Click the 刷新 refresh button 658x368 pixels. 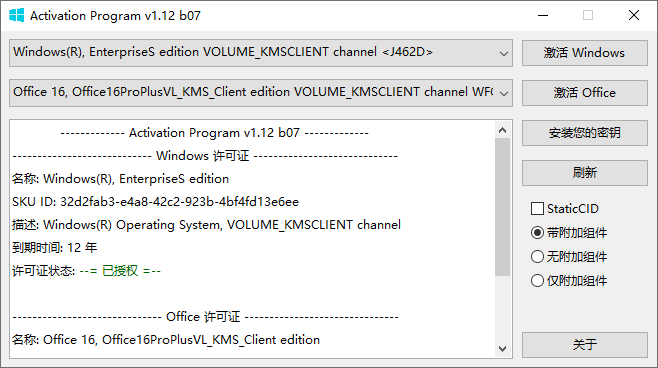(585, 173)
